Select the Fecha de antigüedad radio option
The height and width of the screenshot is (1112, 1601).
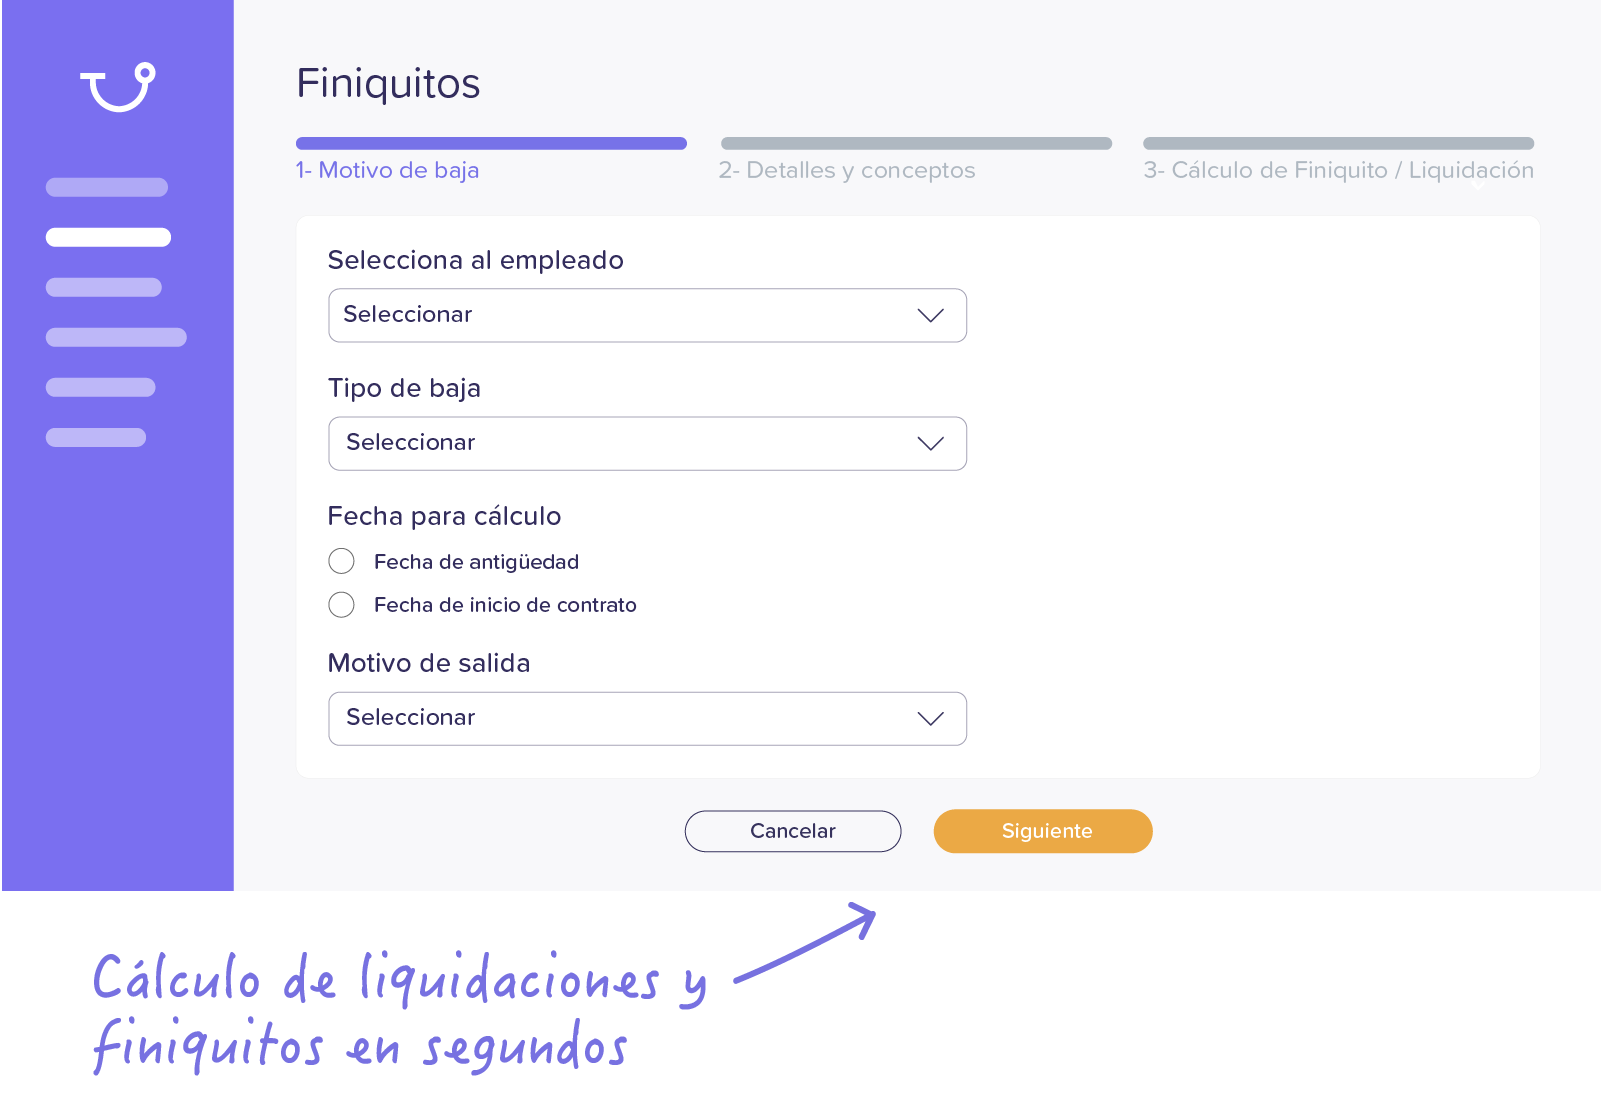(341, 561)
